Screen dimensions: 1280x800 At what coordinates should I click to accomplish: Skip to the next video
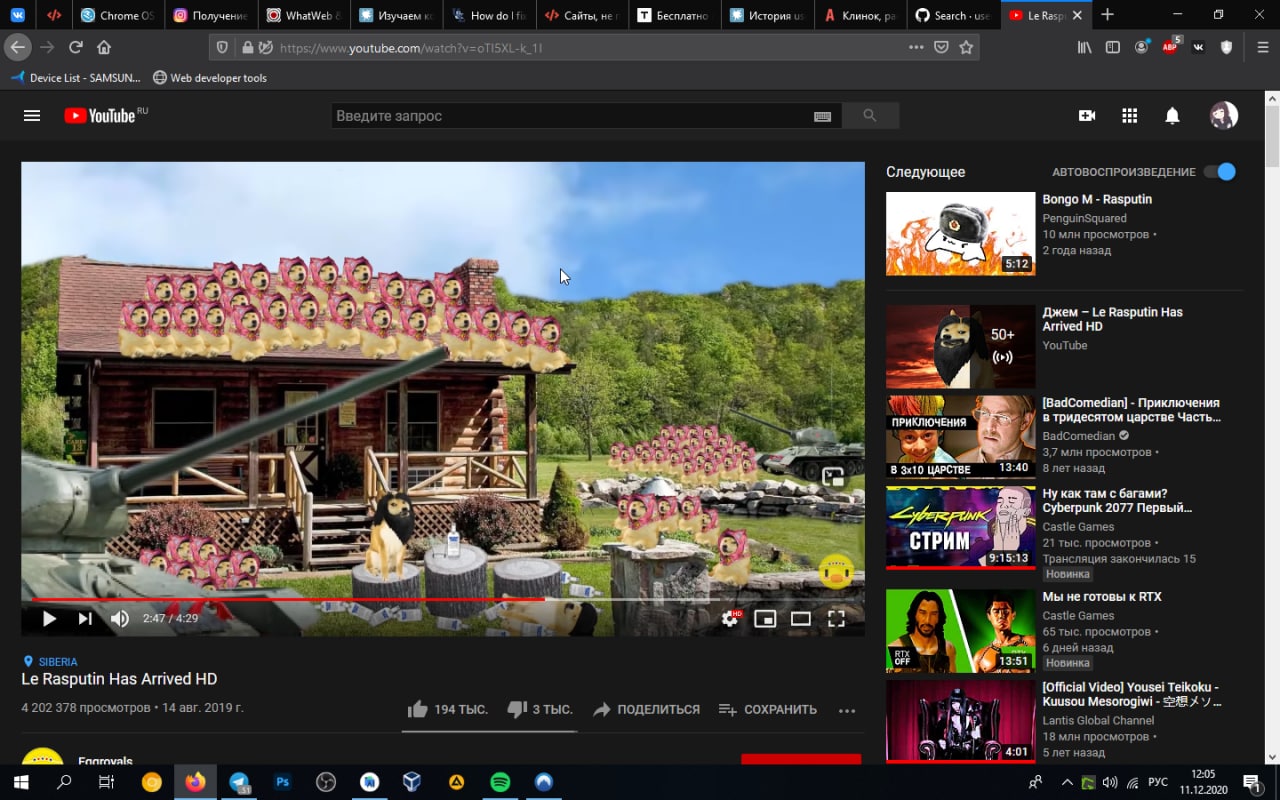click(x=85, y=619)
